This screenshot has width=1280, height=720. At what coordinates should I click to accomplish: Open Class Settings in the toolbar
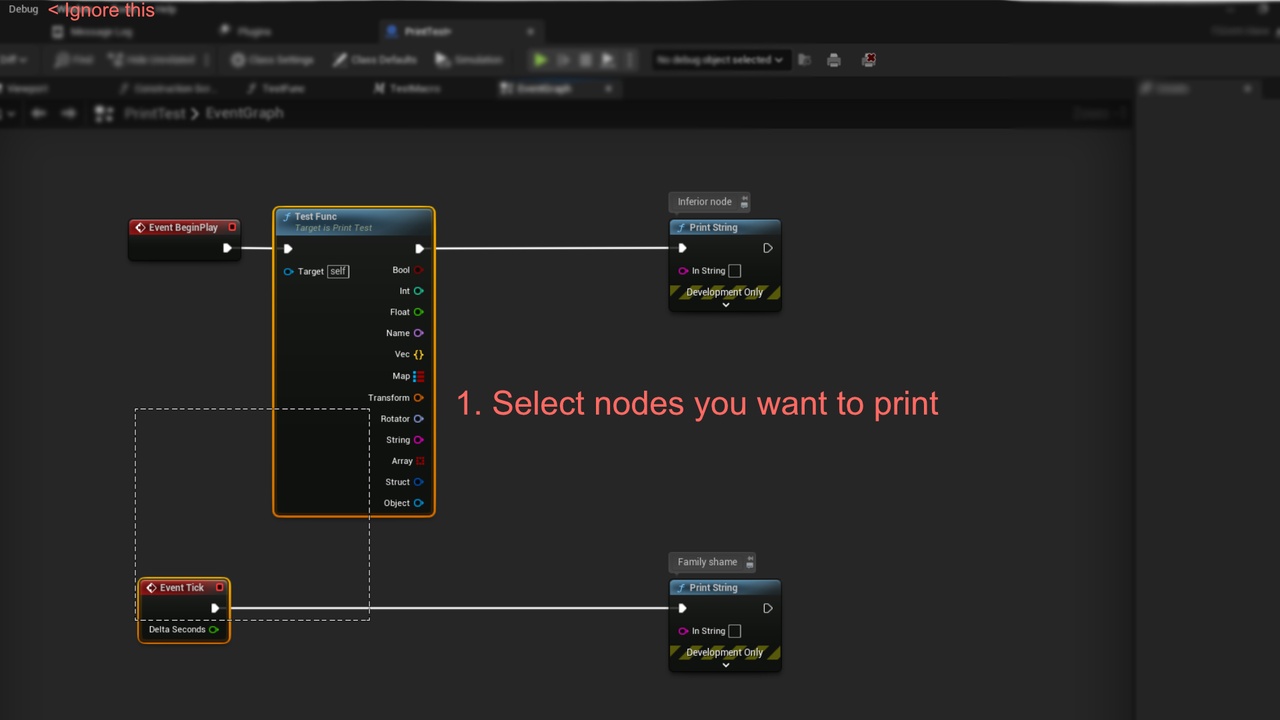click(273, 60)
